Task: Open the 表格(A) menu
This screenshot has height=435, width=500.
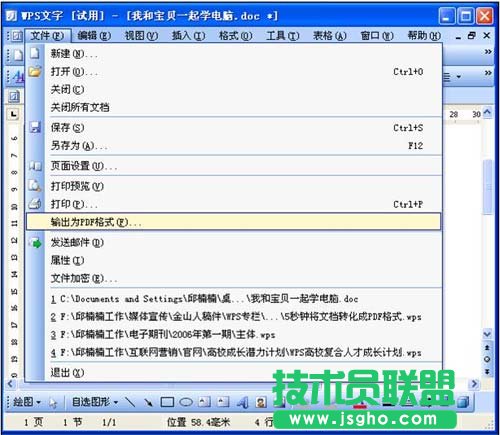Action: (330, 35)
